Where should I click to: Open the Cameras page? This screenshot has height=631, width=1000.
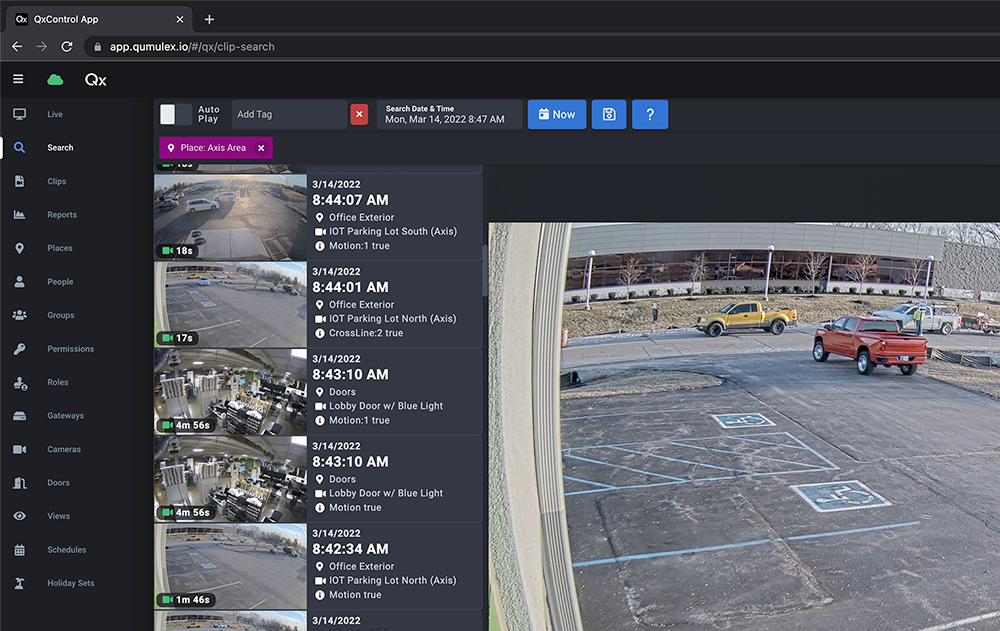coord(64,449)
